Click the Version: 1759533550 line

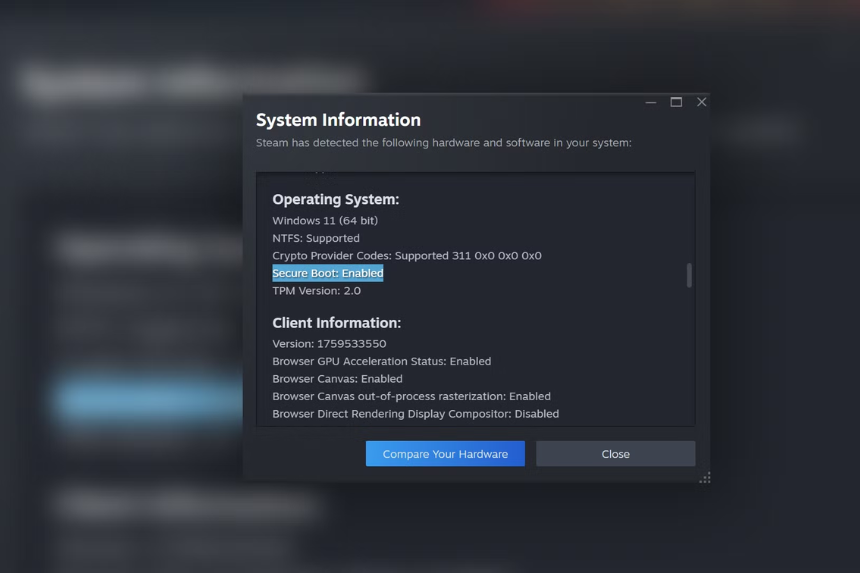point(329,344)
